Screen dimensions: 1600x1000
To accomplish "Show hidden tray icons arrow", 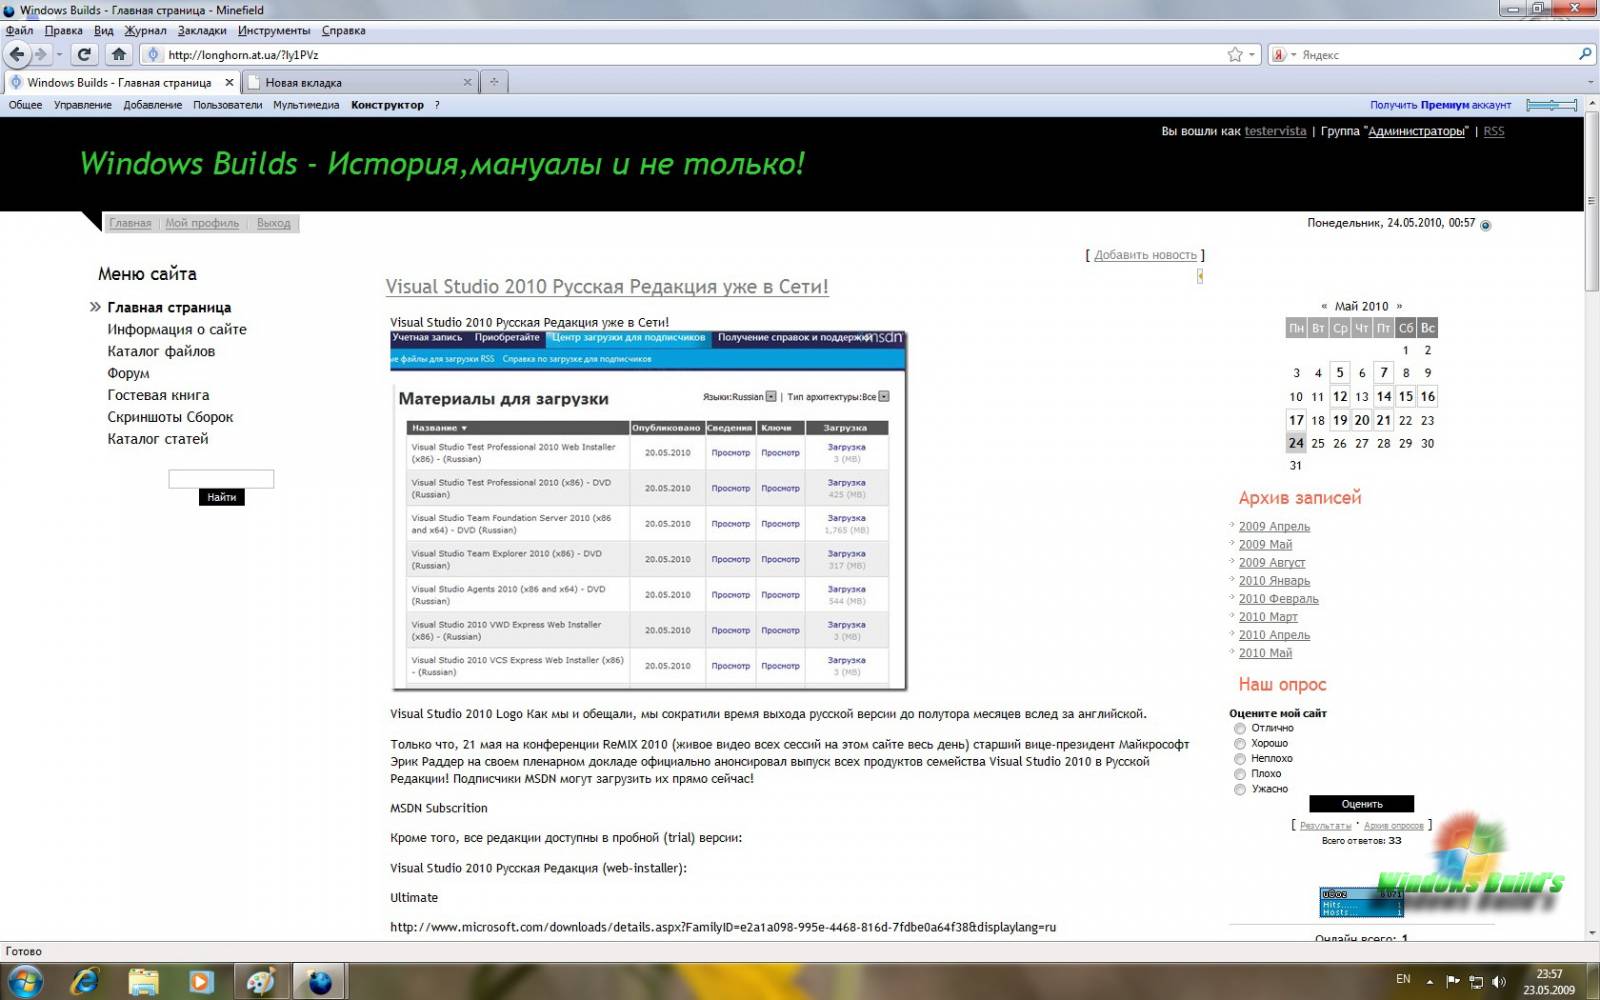I will 1429,981.
